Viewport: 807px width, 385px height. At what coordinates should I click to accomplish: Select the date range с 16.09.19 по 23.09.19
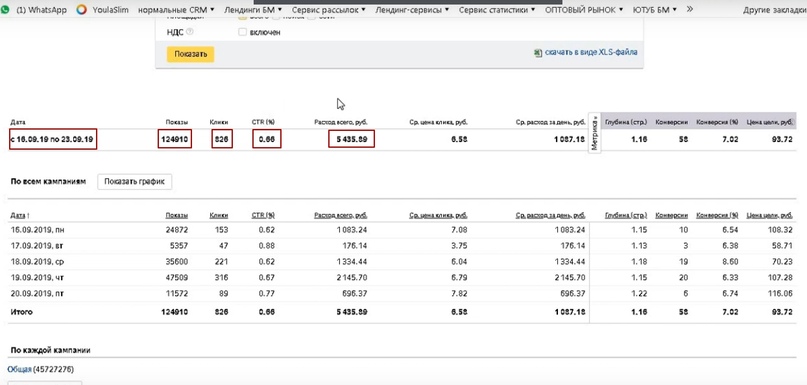coord(52,139)
